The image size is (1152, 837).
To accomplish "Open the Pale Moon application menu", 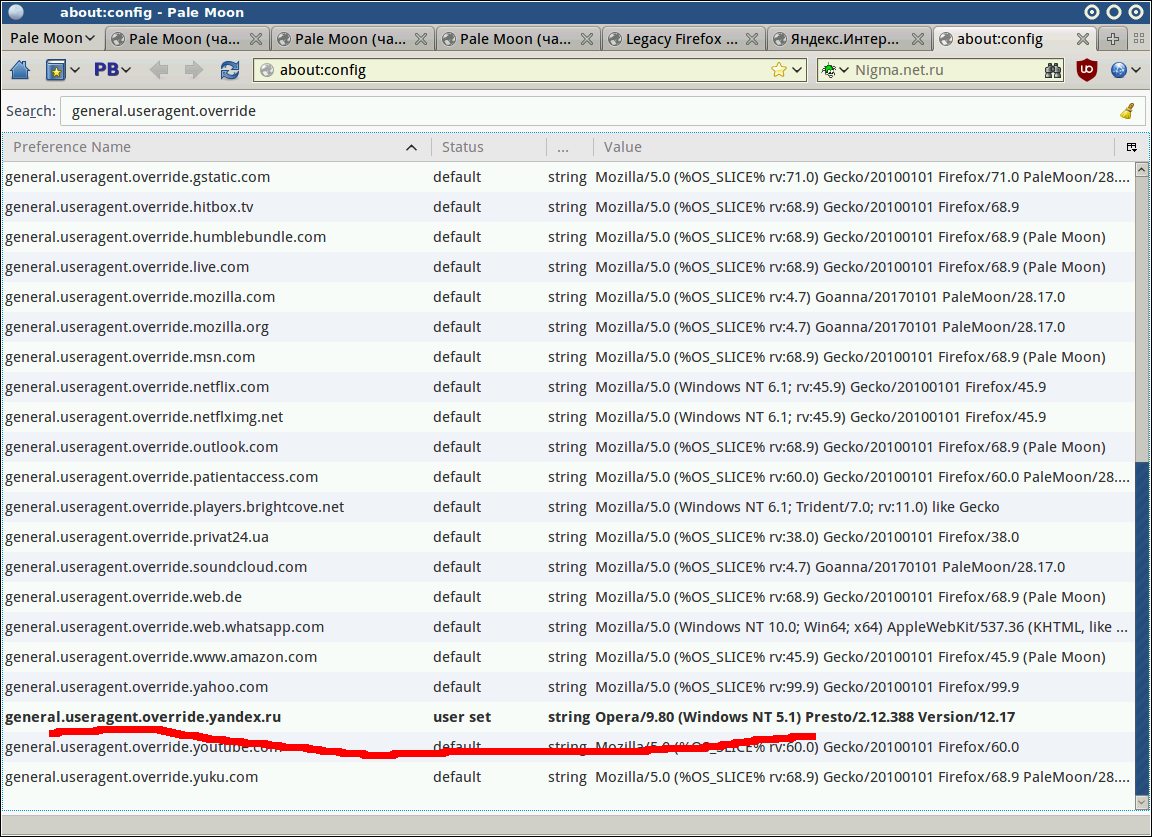I will point(52,39).
